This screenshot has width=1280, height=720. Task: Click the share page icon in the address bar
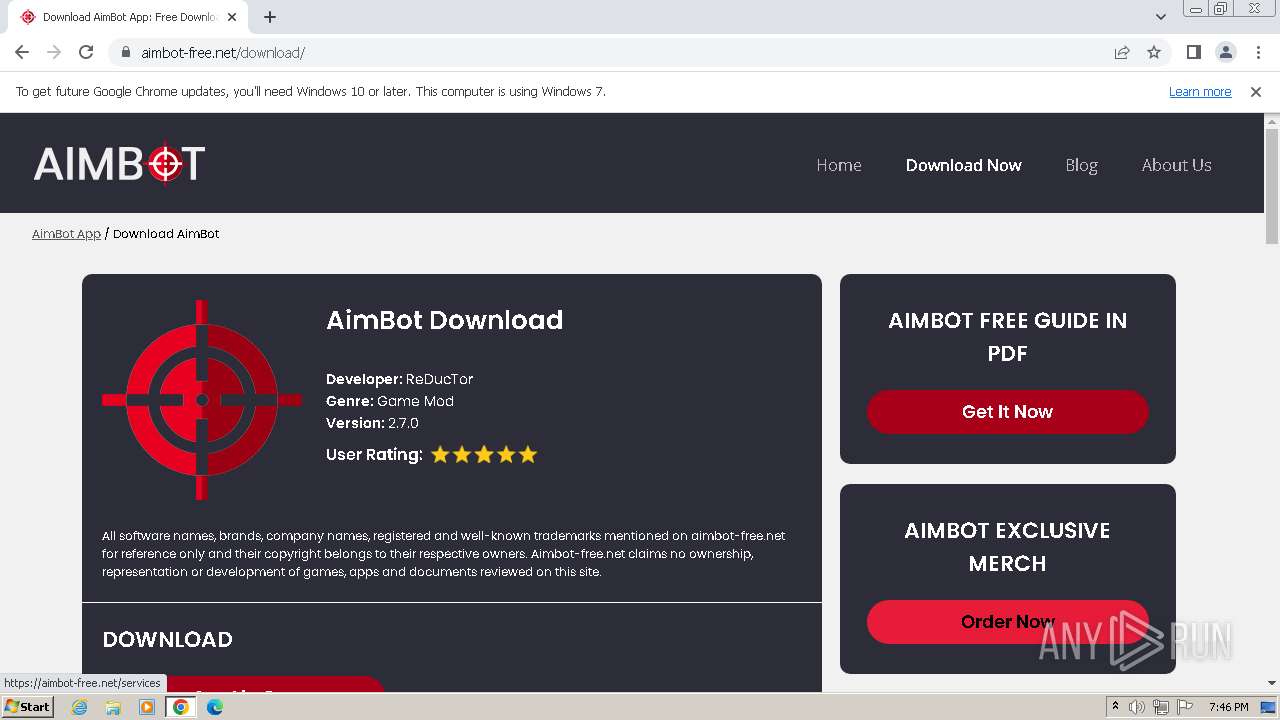pos(1122,52)
